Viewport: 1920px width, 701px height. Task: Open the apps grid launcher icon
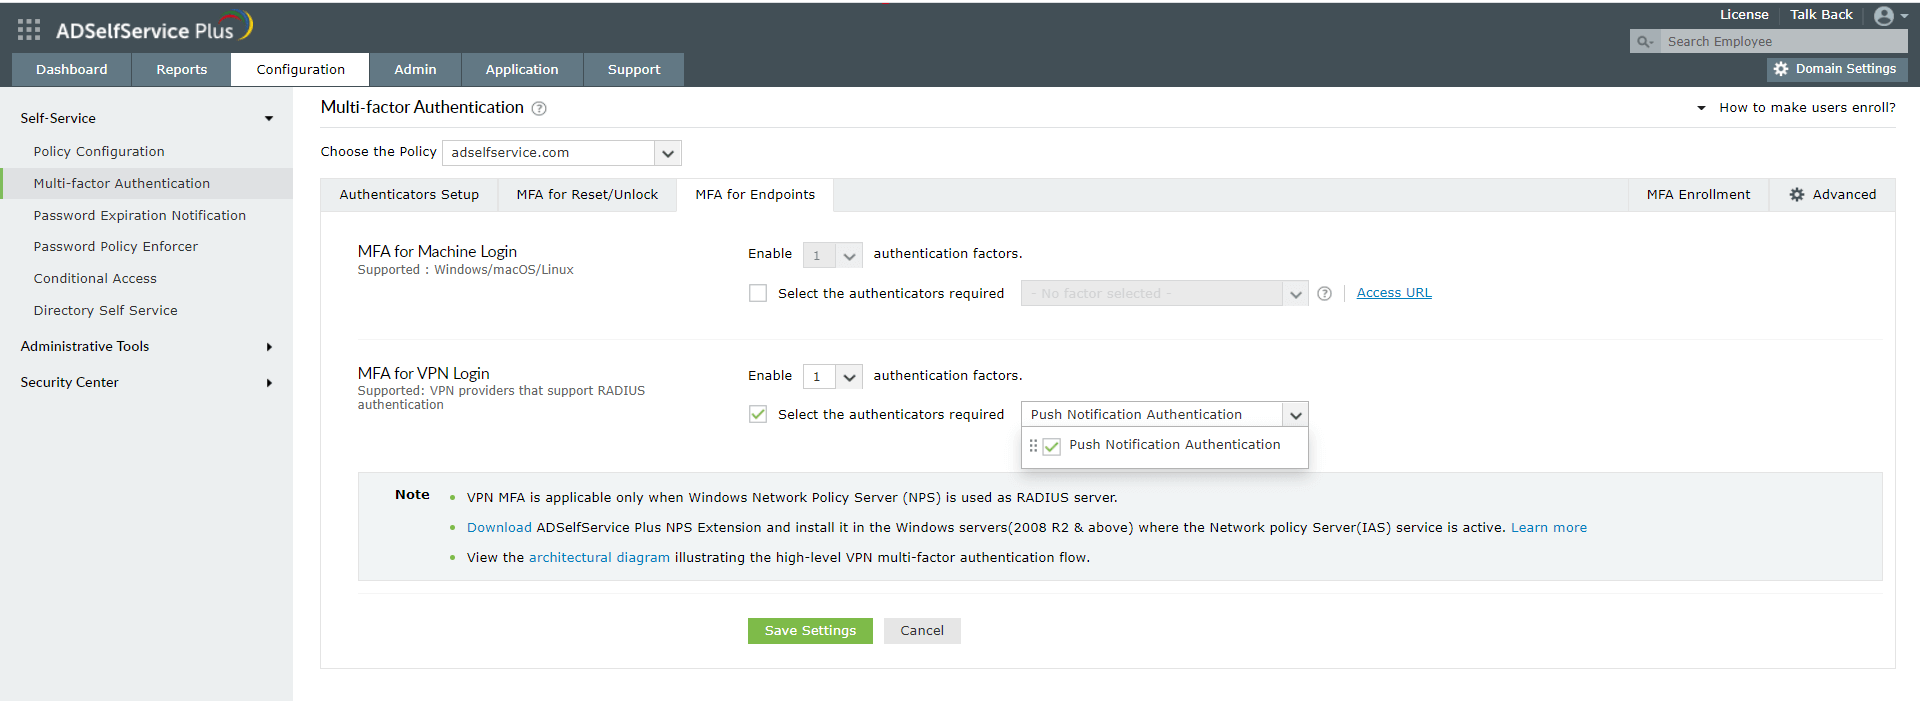(29, 30)
